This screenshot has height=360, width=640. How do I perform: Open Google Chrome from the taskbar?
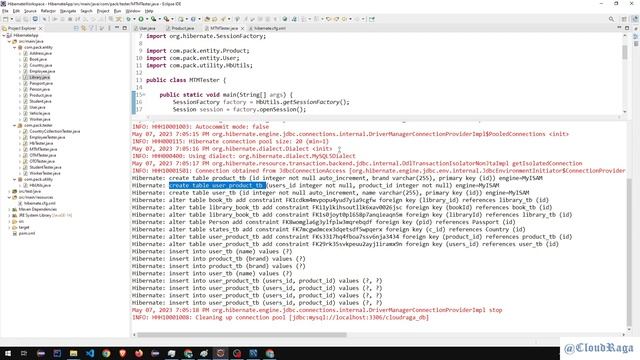point(106,353)
